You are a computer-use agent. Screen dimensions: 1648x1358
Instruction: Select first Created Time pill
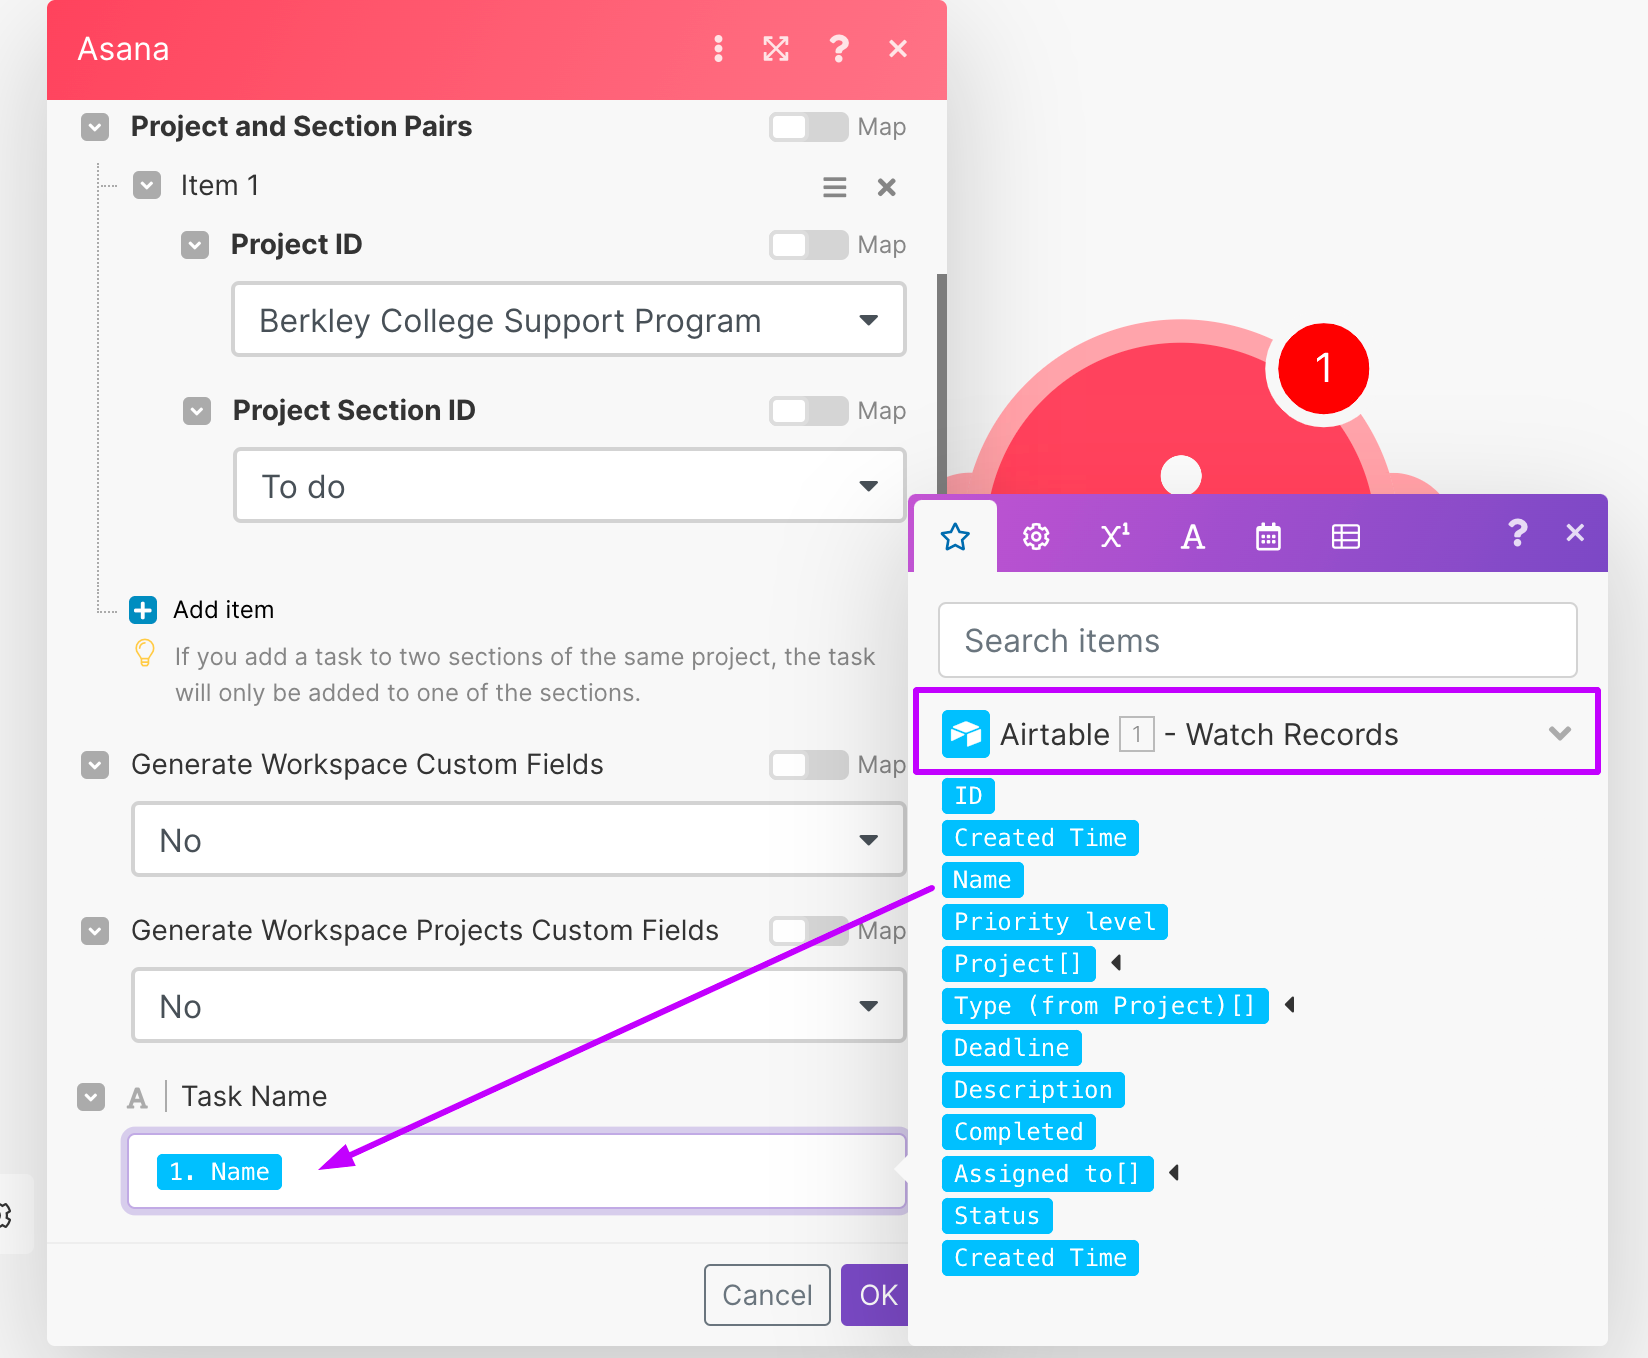[x=1040, y=838]
